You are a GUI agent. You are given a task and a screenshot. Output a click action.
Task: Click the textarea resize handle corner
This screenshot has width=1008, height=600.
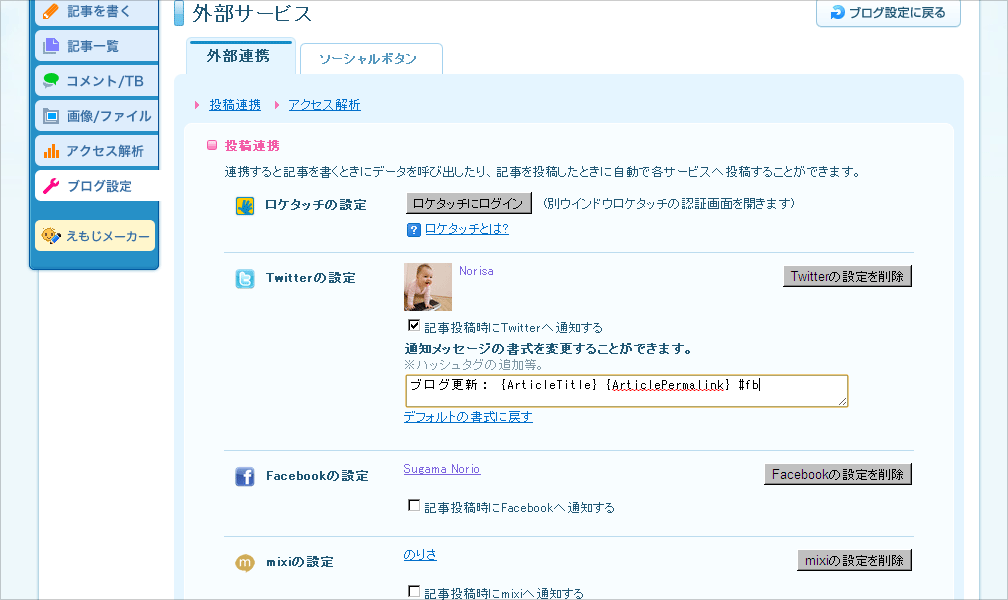(x=843, y=401)
